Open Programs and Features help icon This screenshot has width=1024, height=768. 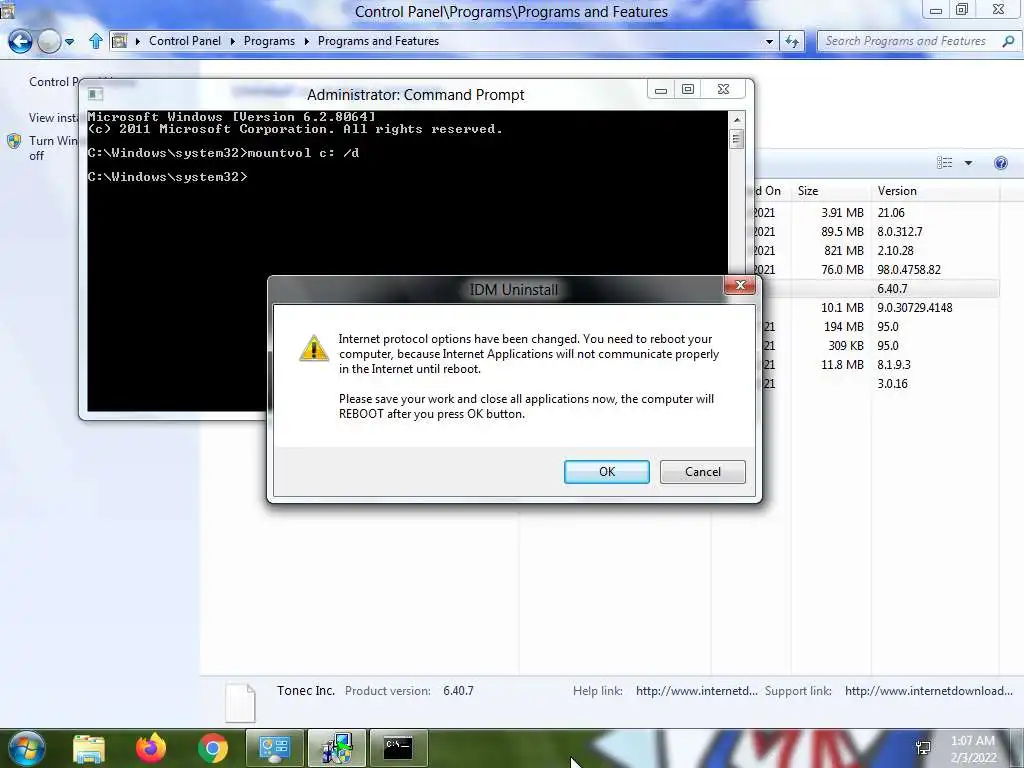pyautogui.click(x=1000, y=163)
